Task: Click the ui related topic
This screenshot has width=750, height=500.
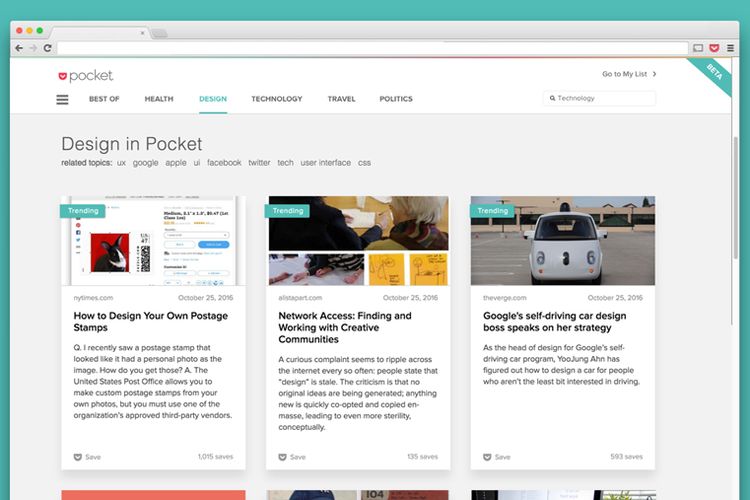Action: click(197, 163)
